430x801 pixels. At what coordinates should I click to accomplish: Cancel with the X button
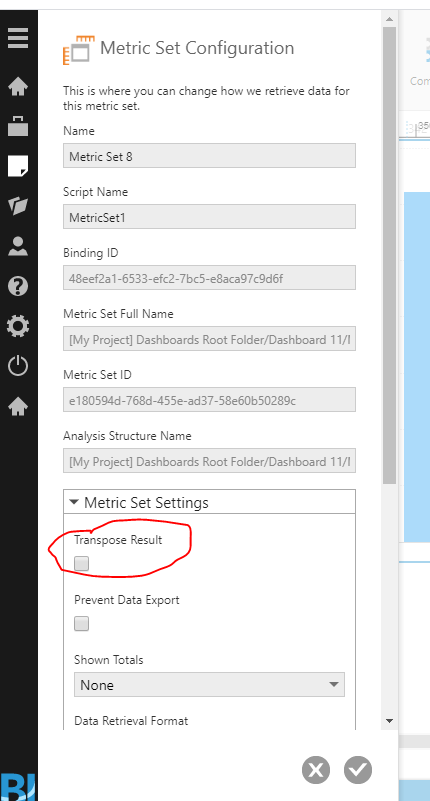pyautogui.click(x=316, y=769)
